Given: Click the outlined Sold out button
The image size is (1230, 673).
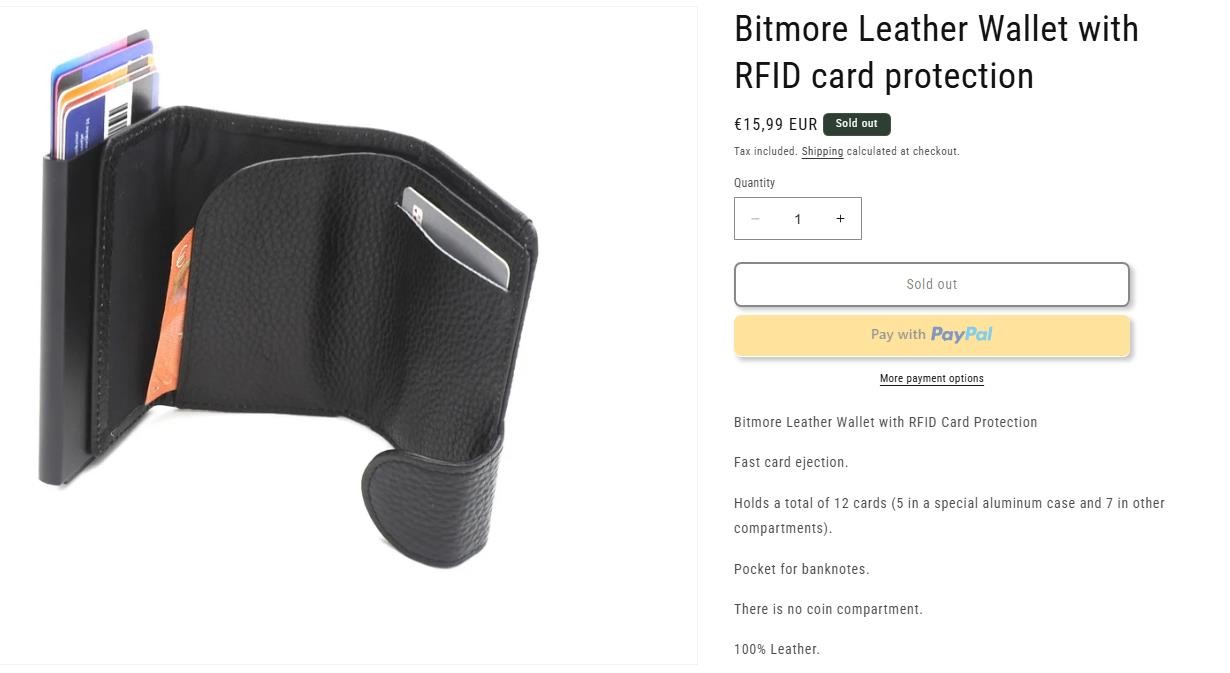Looking at the screenshot, I should [932, 284].
